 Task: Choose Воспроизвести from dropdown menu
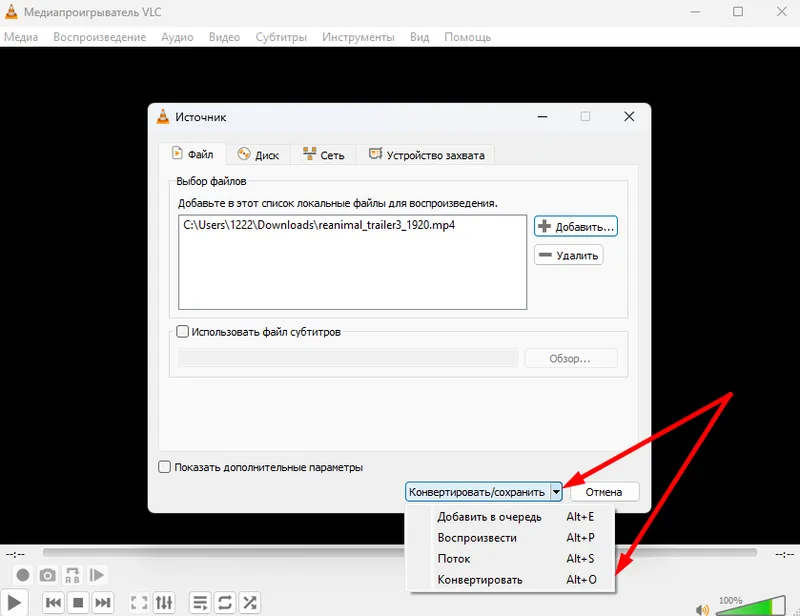(x=511, y=537)
